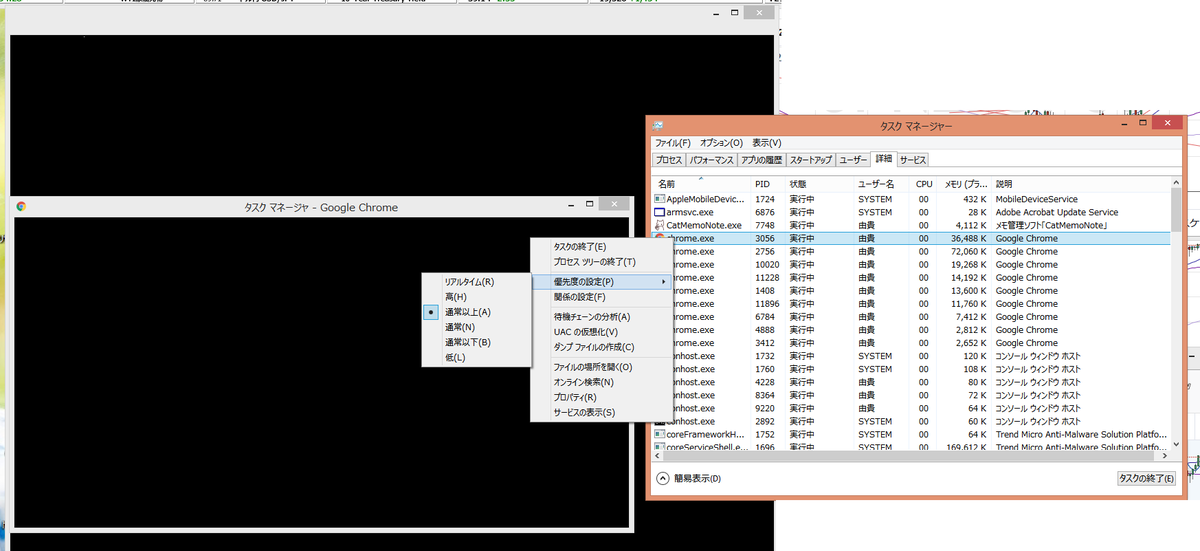Choose プロパティ(R) from context menu
This screenshot has height=551, width=1200.
click(601, 397)
